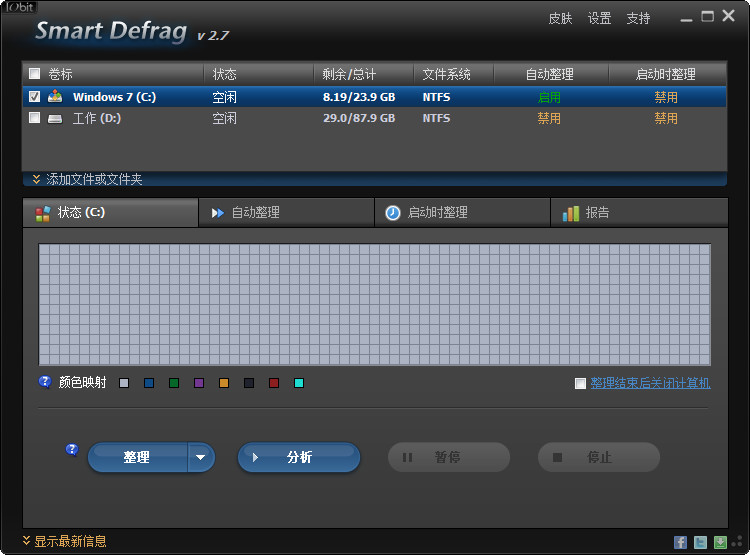
Task: Click NTFS in the C: row
Action: [436, 97]
